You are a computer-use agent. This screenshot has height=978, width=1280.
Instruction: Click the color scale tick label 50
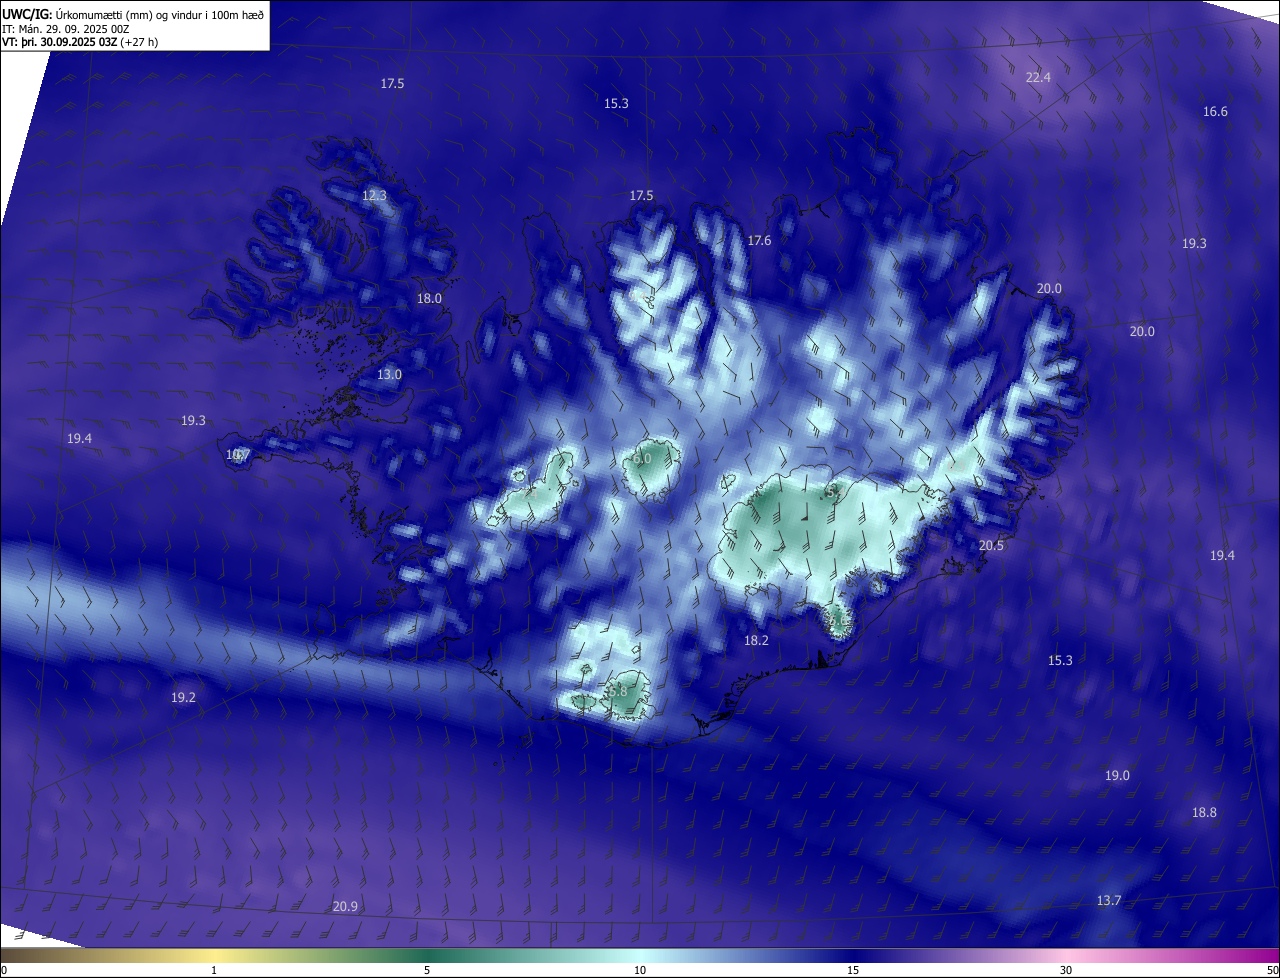pyautogui.click(x=1272, y=971)
